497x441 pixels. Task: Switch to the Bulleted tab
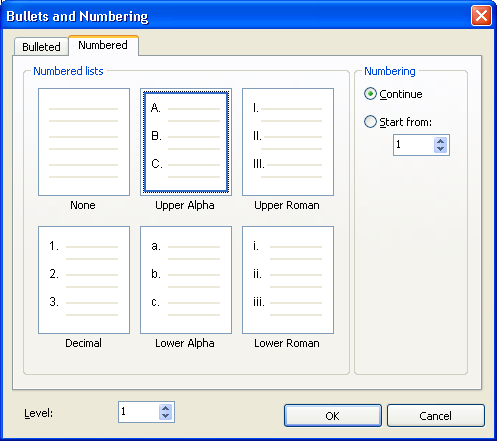click(41, 47)
